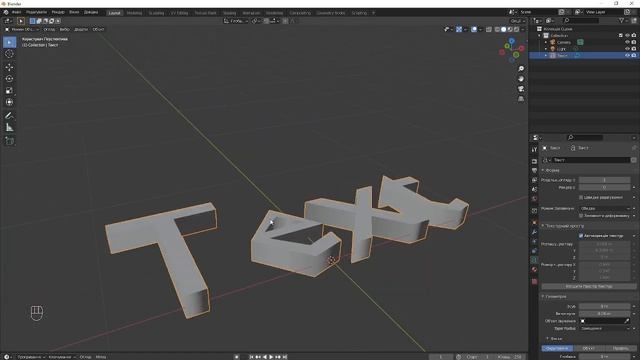Adjust the geometry Offset value field
Image resolution: width=640 pixels, height=360 pixels.
(604, 306)
